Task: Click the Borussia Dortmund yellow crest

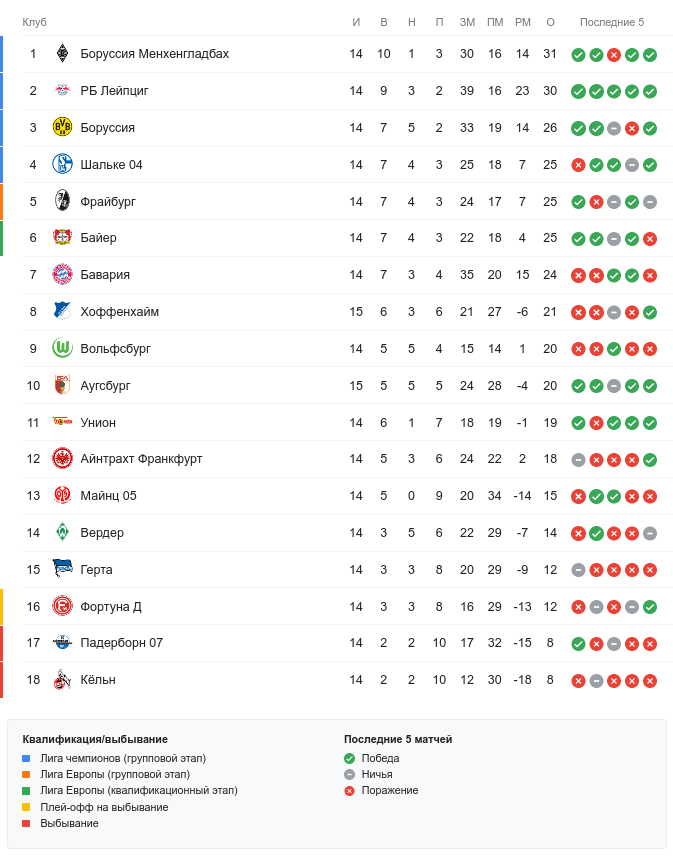Action: pyautogui.click(x=63, y=128)
